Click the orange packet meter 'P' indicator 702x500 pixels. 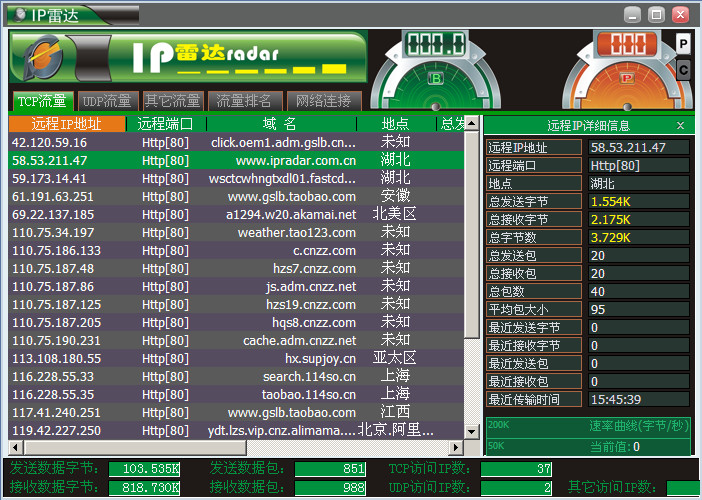click(x=627, y=79)
